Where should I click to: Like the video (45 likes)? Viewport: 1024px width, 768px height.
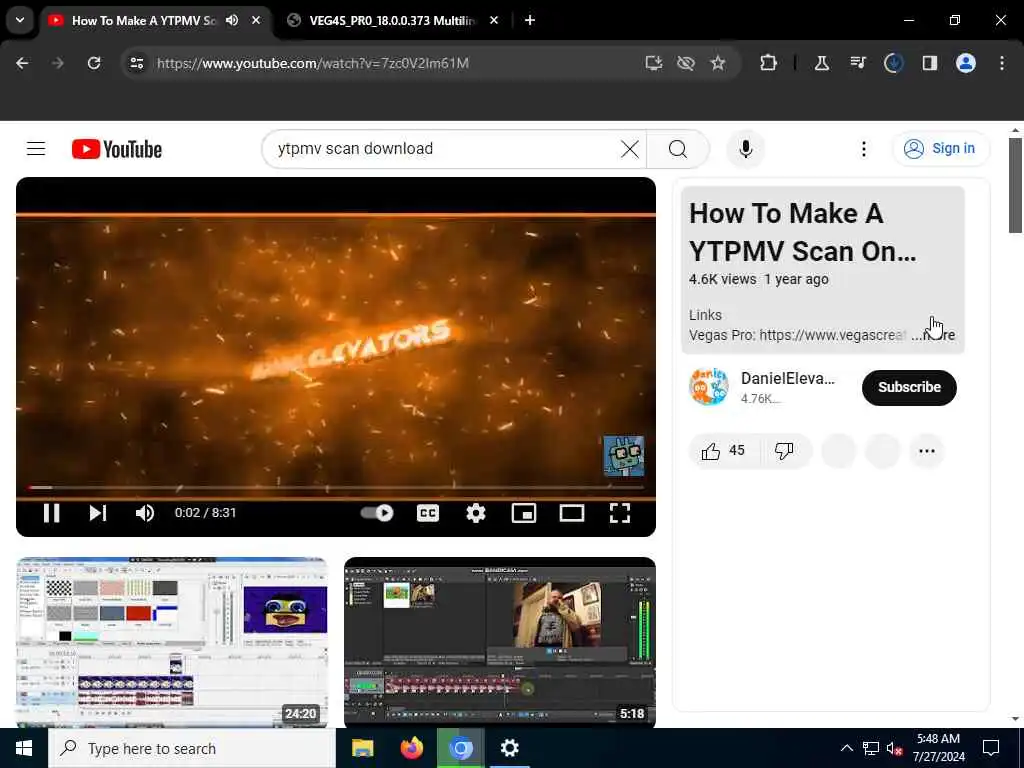(x=723, y=451)
